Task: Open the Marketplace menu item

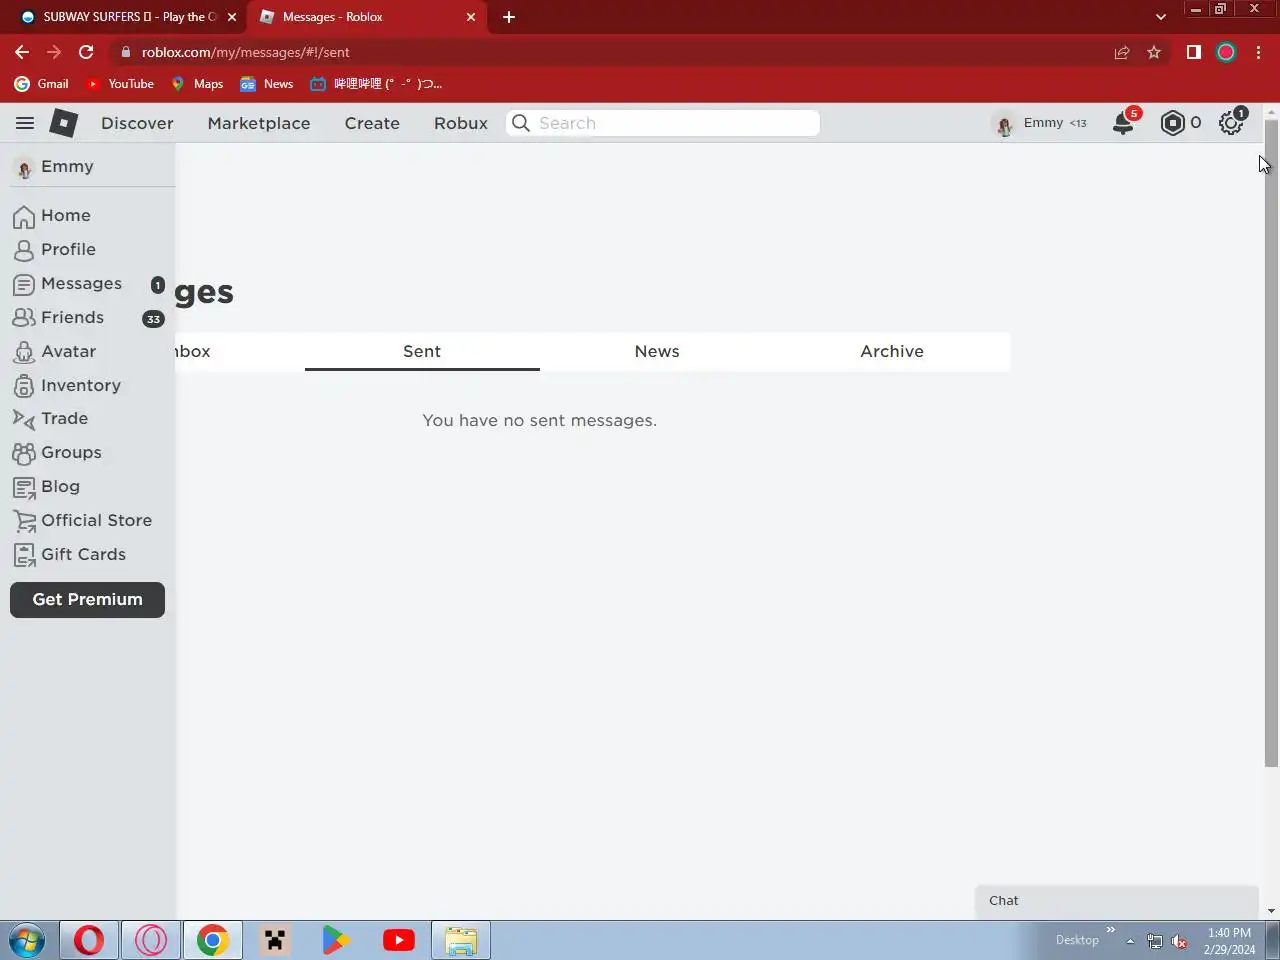Action: pos(259,123)
